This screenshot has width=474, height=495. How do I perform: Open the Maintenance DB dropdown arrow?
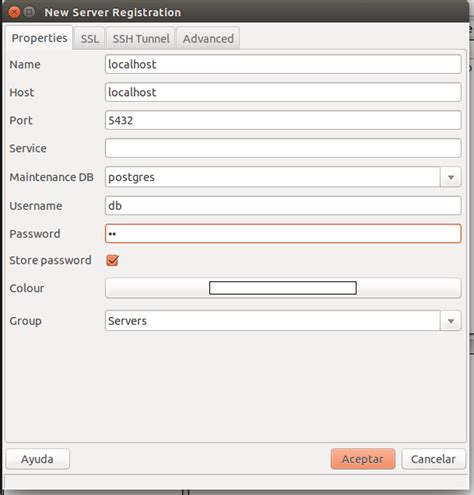tap(451, 177)
